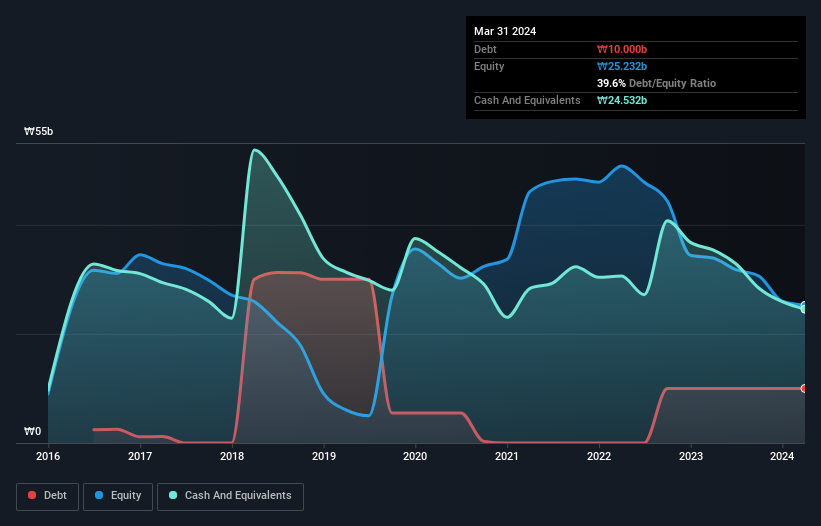Click the Debt row label in tooltip

(x=485, y=49)
